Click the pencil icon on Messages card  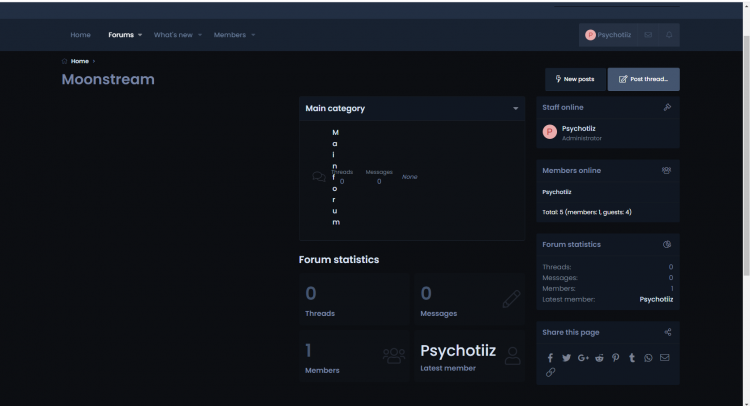(x=511, y=299)
